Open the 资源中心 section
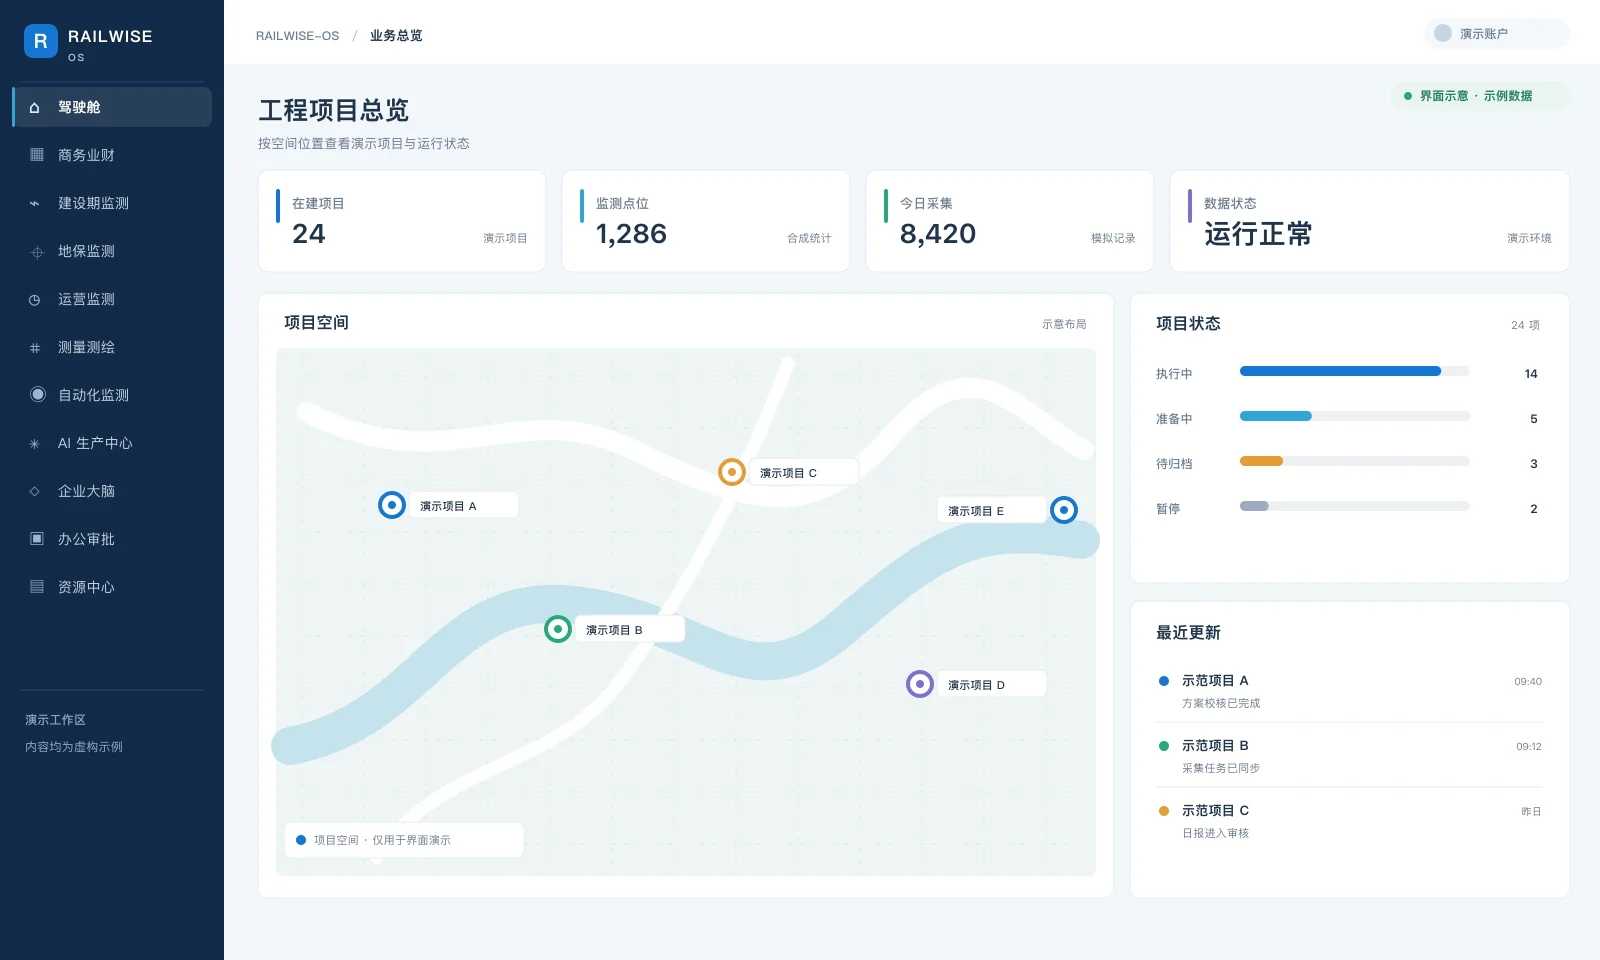The height and width of the screenshot is (960, 1600). [112, 587]
